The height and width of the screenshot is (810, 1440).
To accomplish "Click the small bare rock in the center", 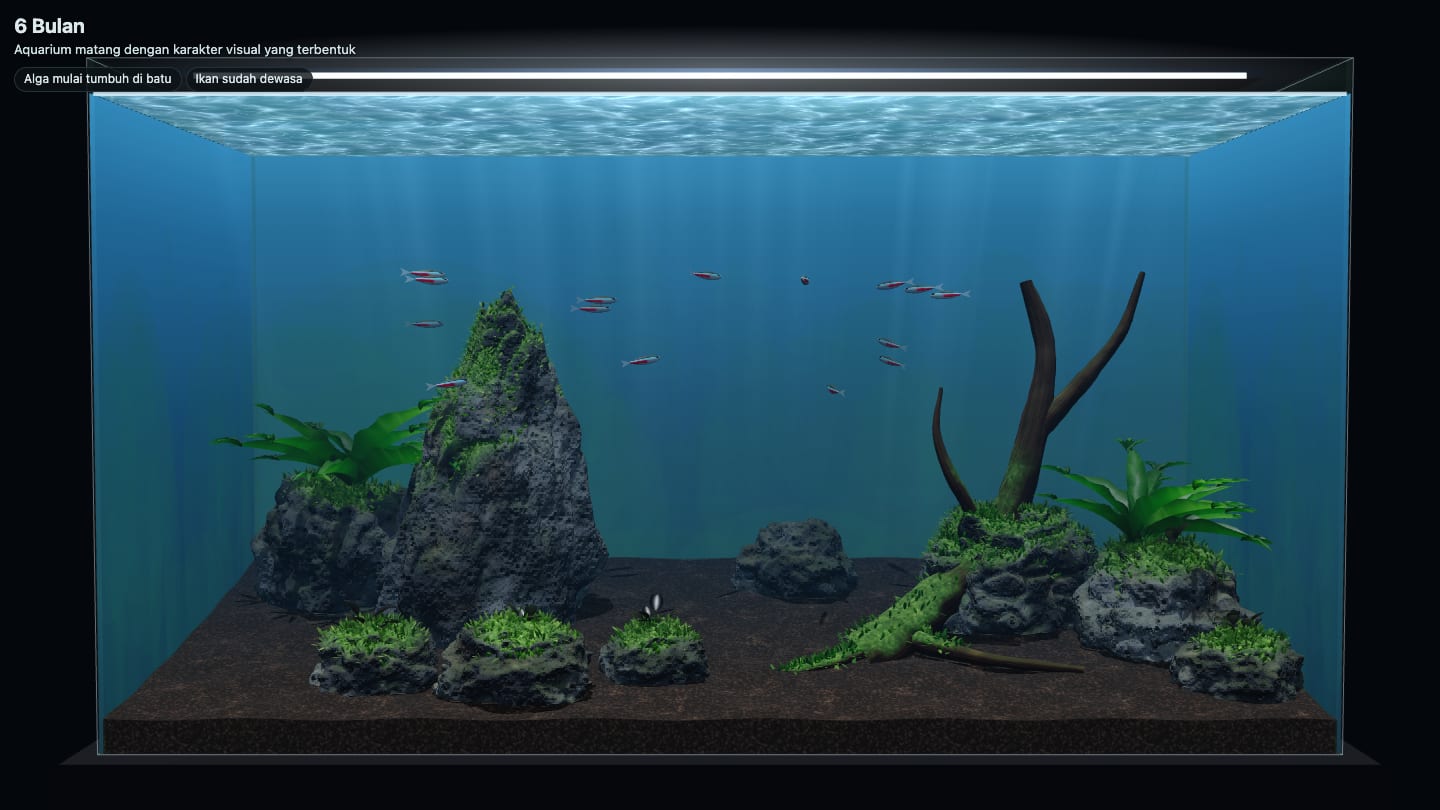I will (x=794, y=559).
